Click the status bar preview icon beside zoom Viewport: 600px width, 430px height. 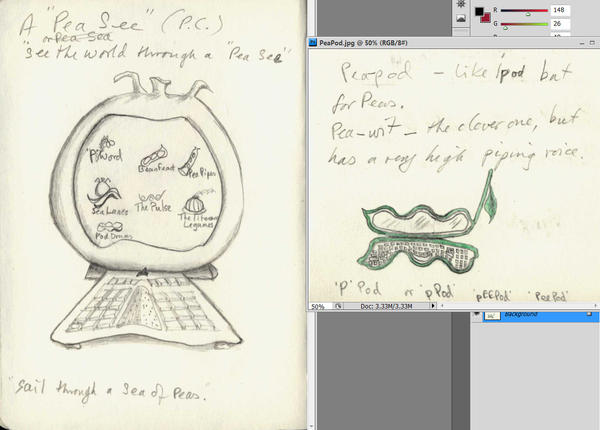click(338, 306)
